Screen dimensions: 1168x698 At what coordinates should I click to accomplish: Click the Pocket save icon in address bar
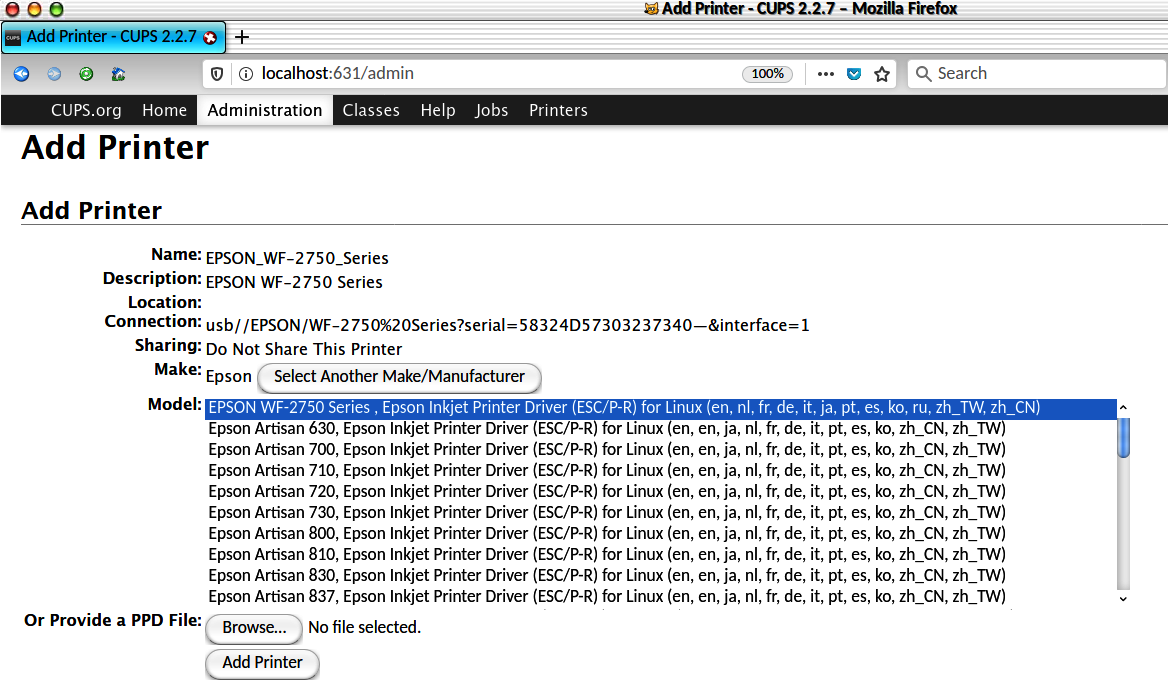pyautogui.click(x=854, y=74)
